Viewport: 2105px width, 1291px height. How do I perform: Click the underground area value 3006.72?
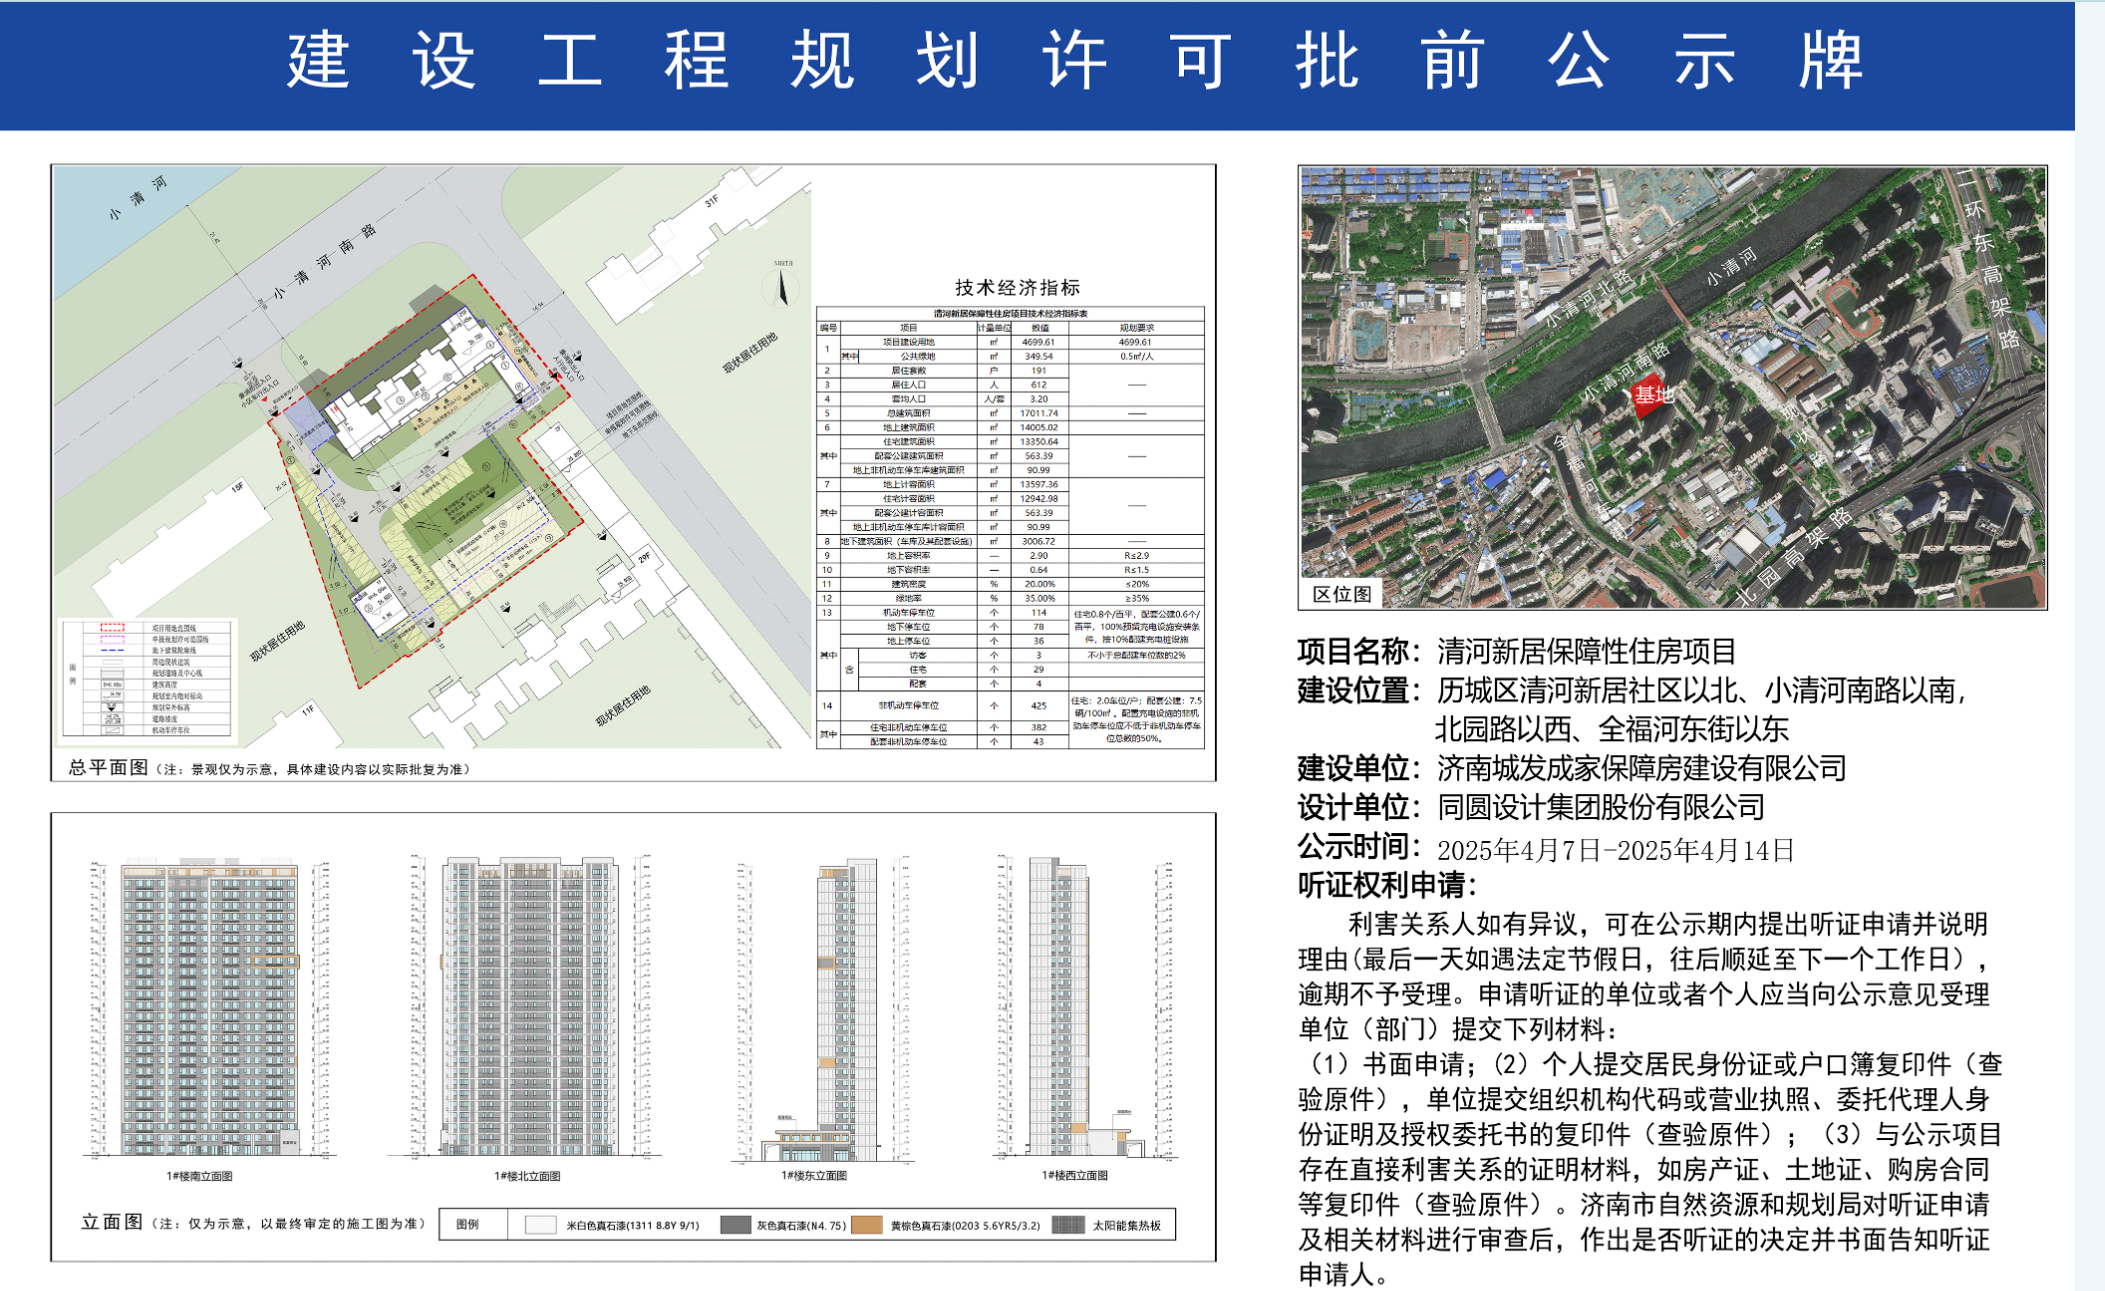(x=1039, y=541)
